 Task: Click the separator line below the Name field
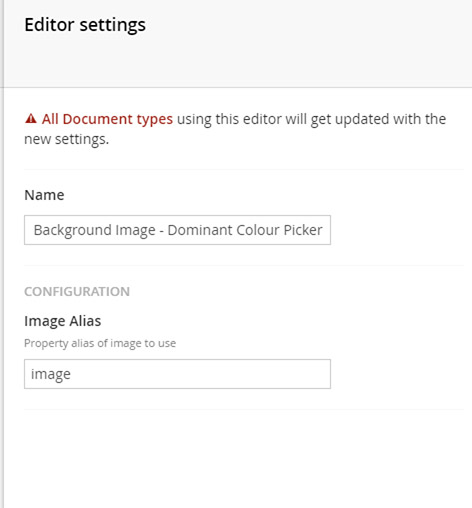(x=244, y=265)
